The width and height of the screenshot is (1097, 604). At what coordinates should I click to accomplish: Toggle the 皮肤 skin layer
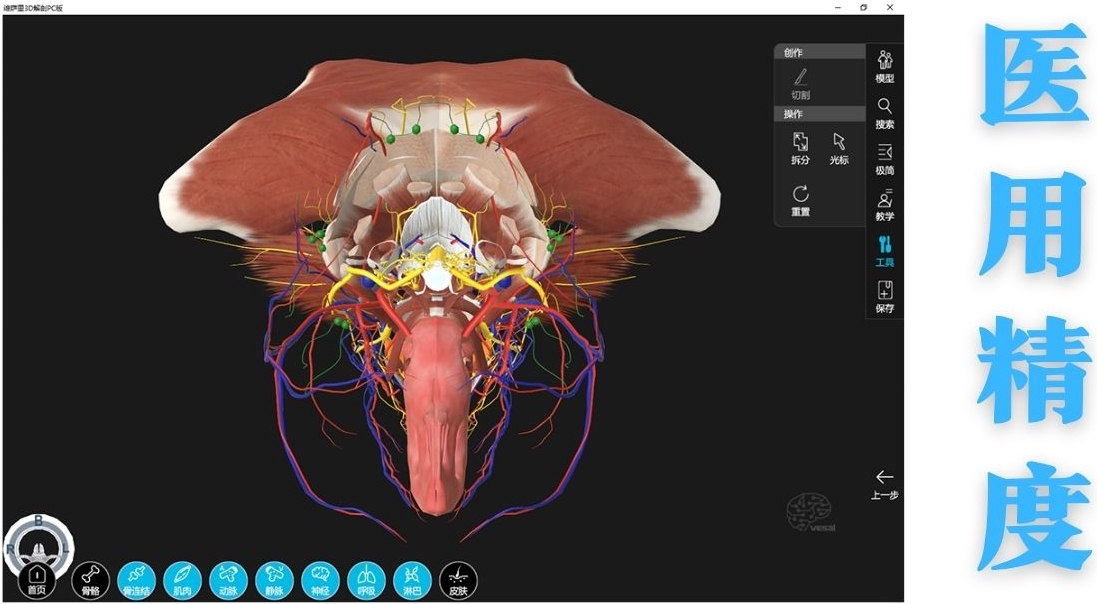(458, 580)
